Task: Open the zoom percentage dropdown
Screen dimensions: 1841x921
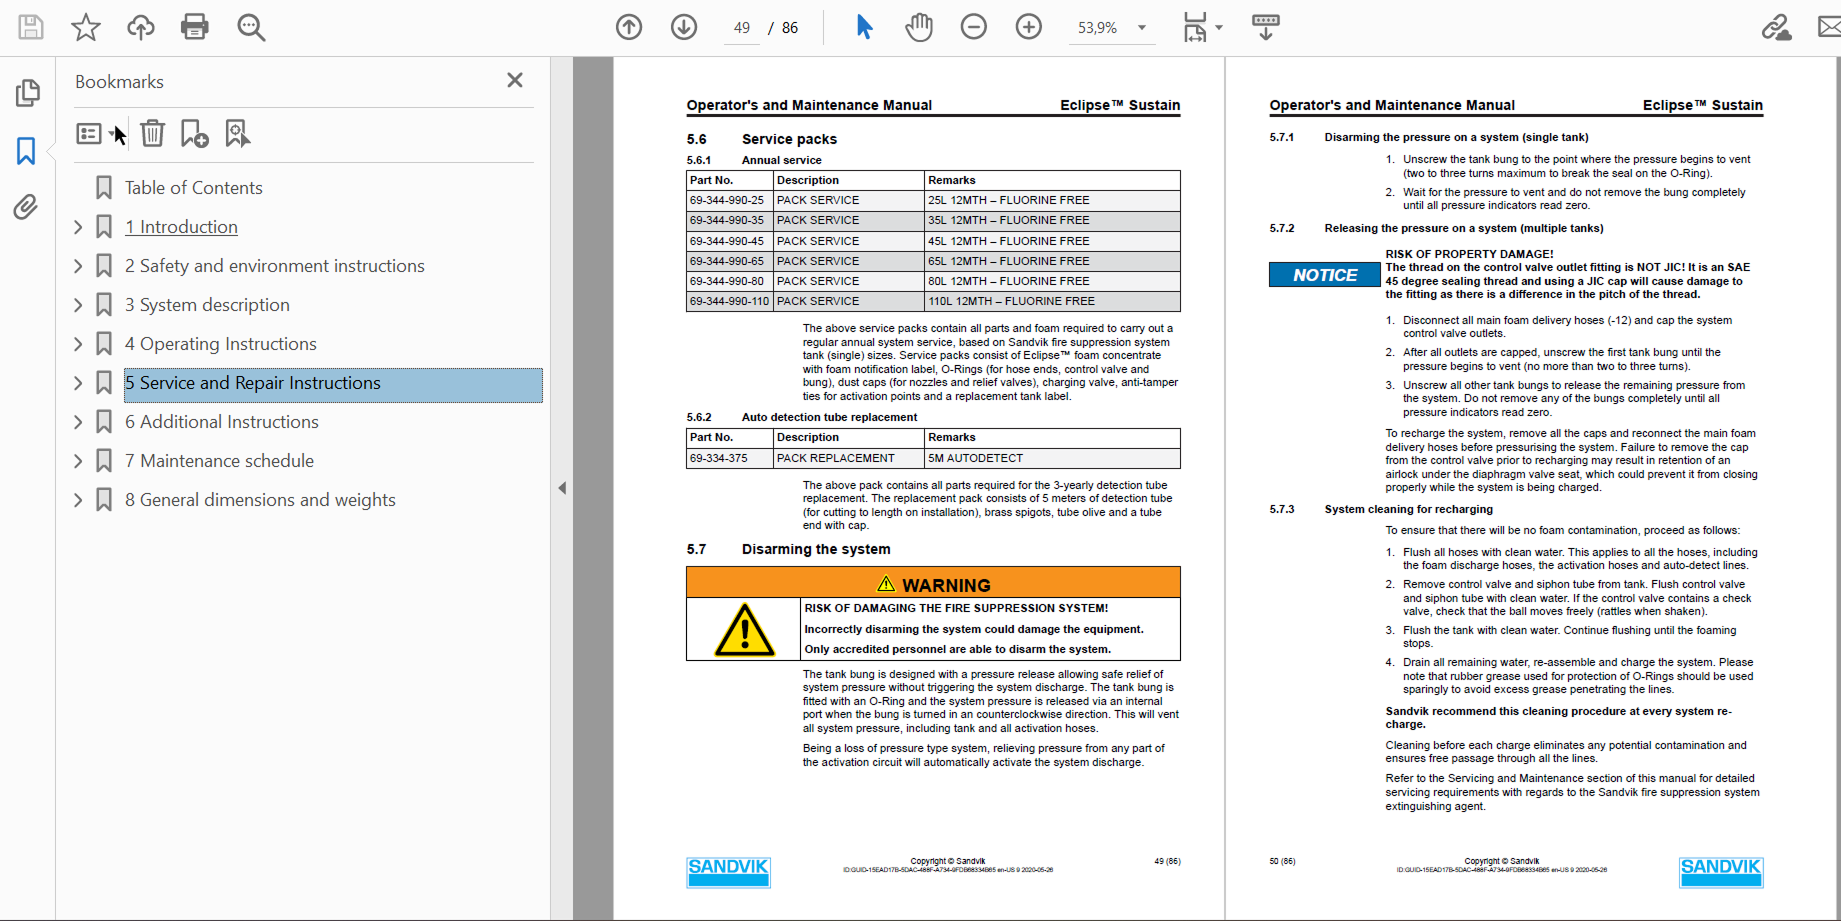Action: click(x=1141, y=28)
